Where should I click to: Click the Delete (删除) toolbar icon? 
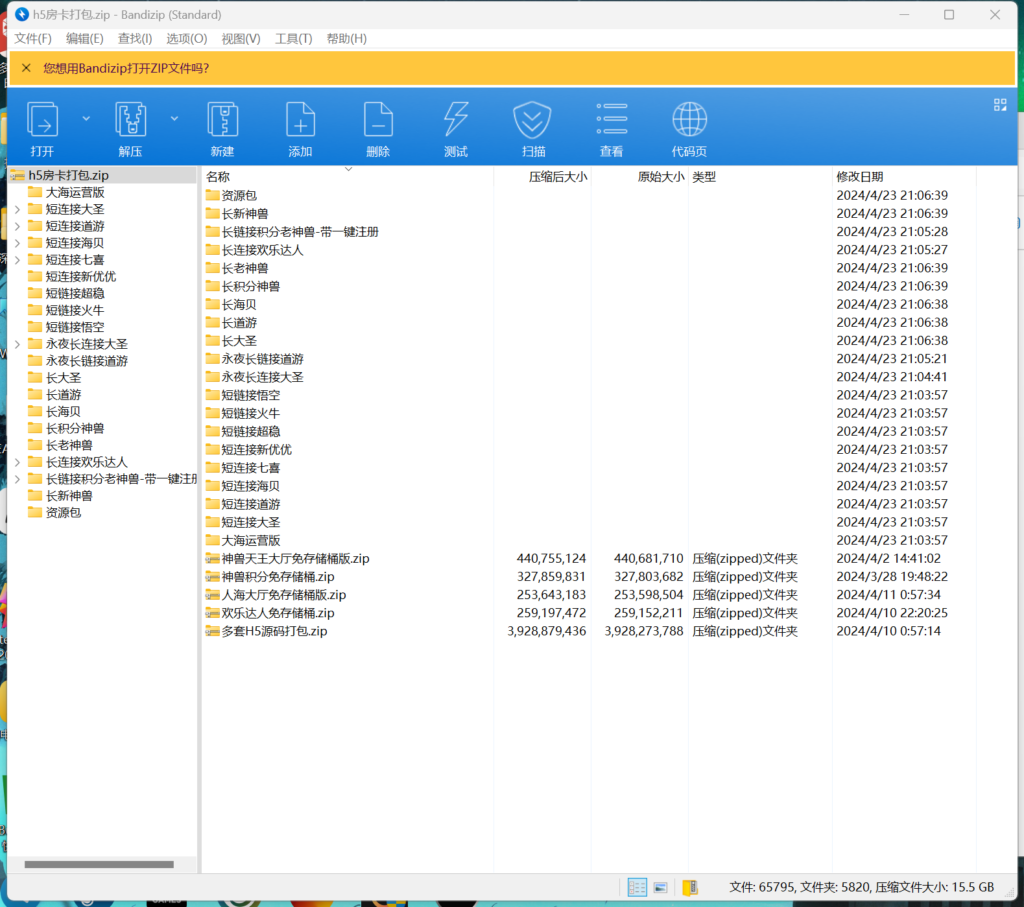pyautogui.click(x=378, y=121)
